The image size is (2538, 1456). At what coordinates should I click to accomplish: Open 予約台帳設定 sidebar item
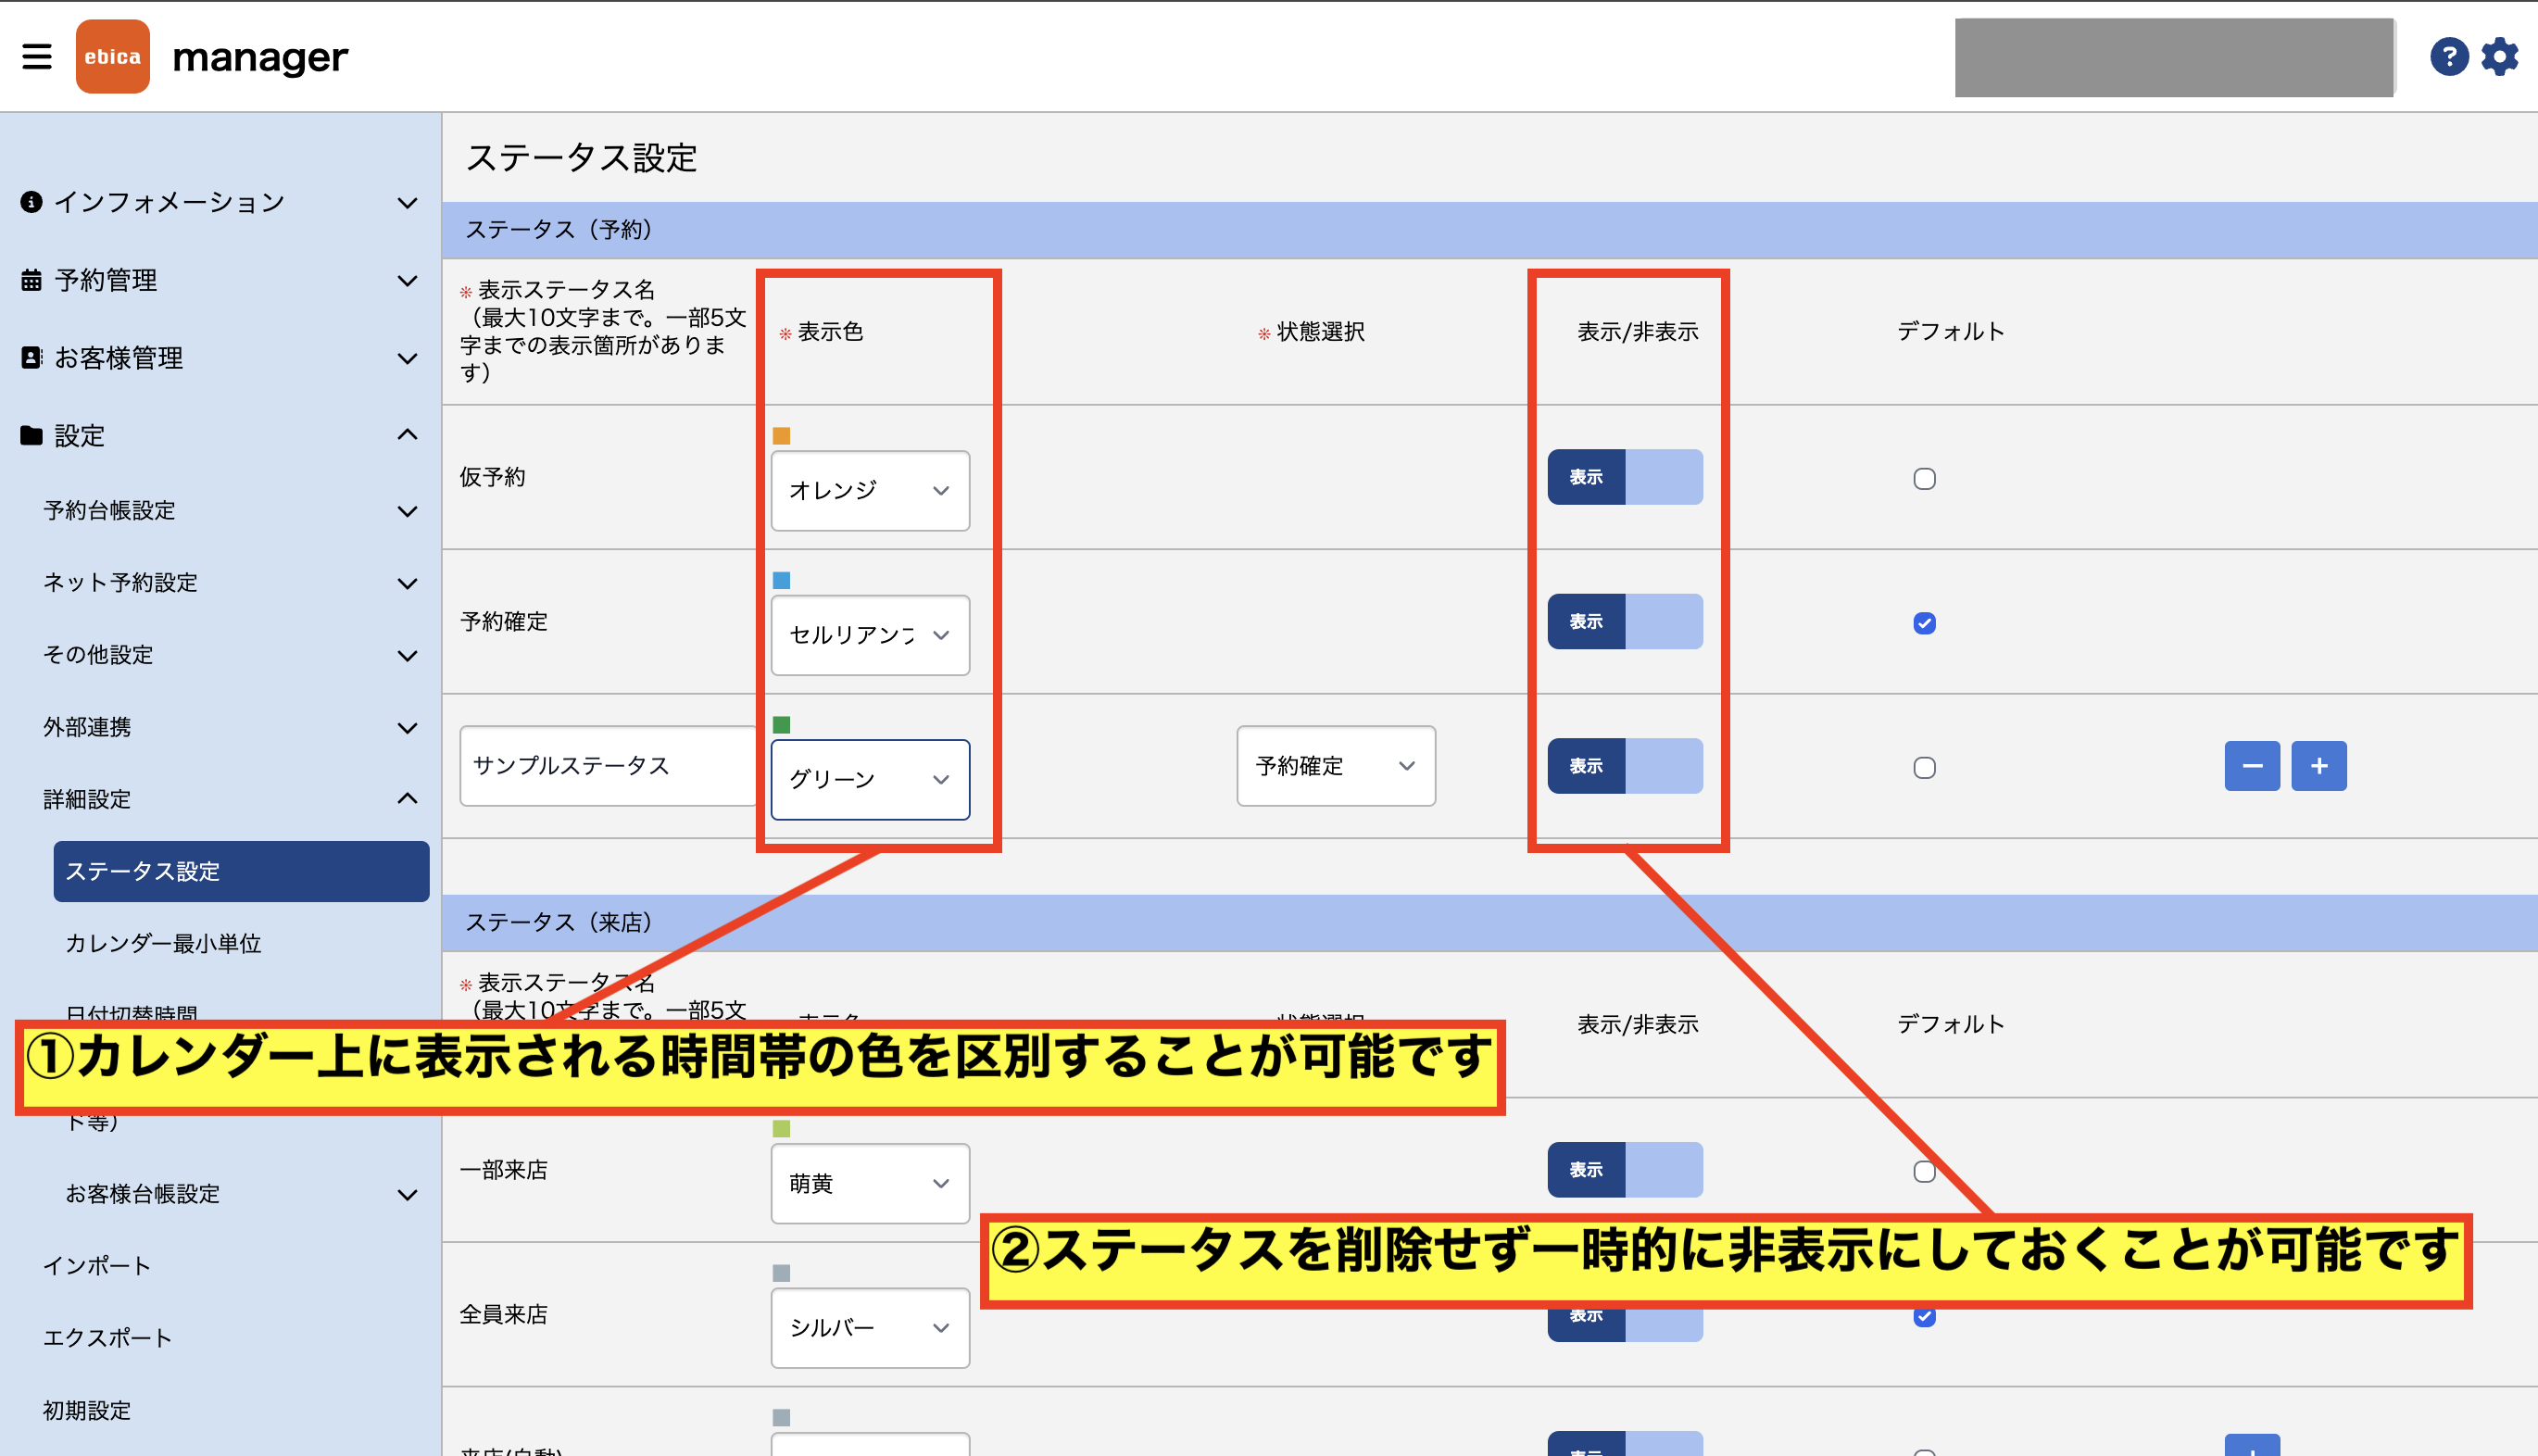point(109,510)
